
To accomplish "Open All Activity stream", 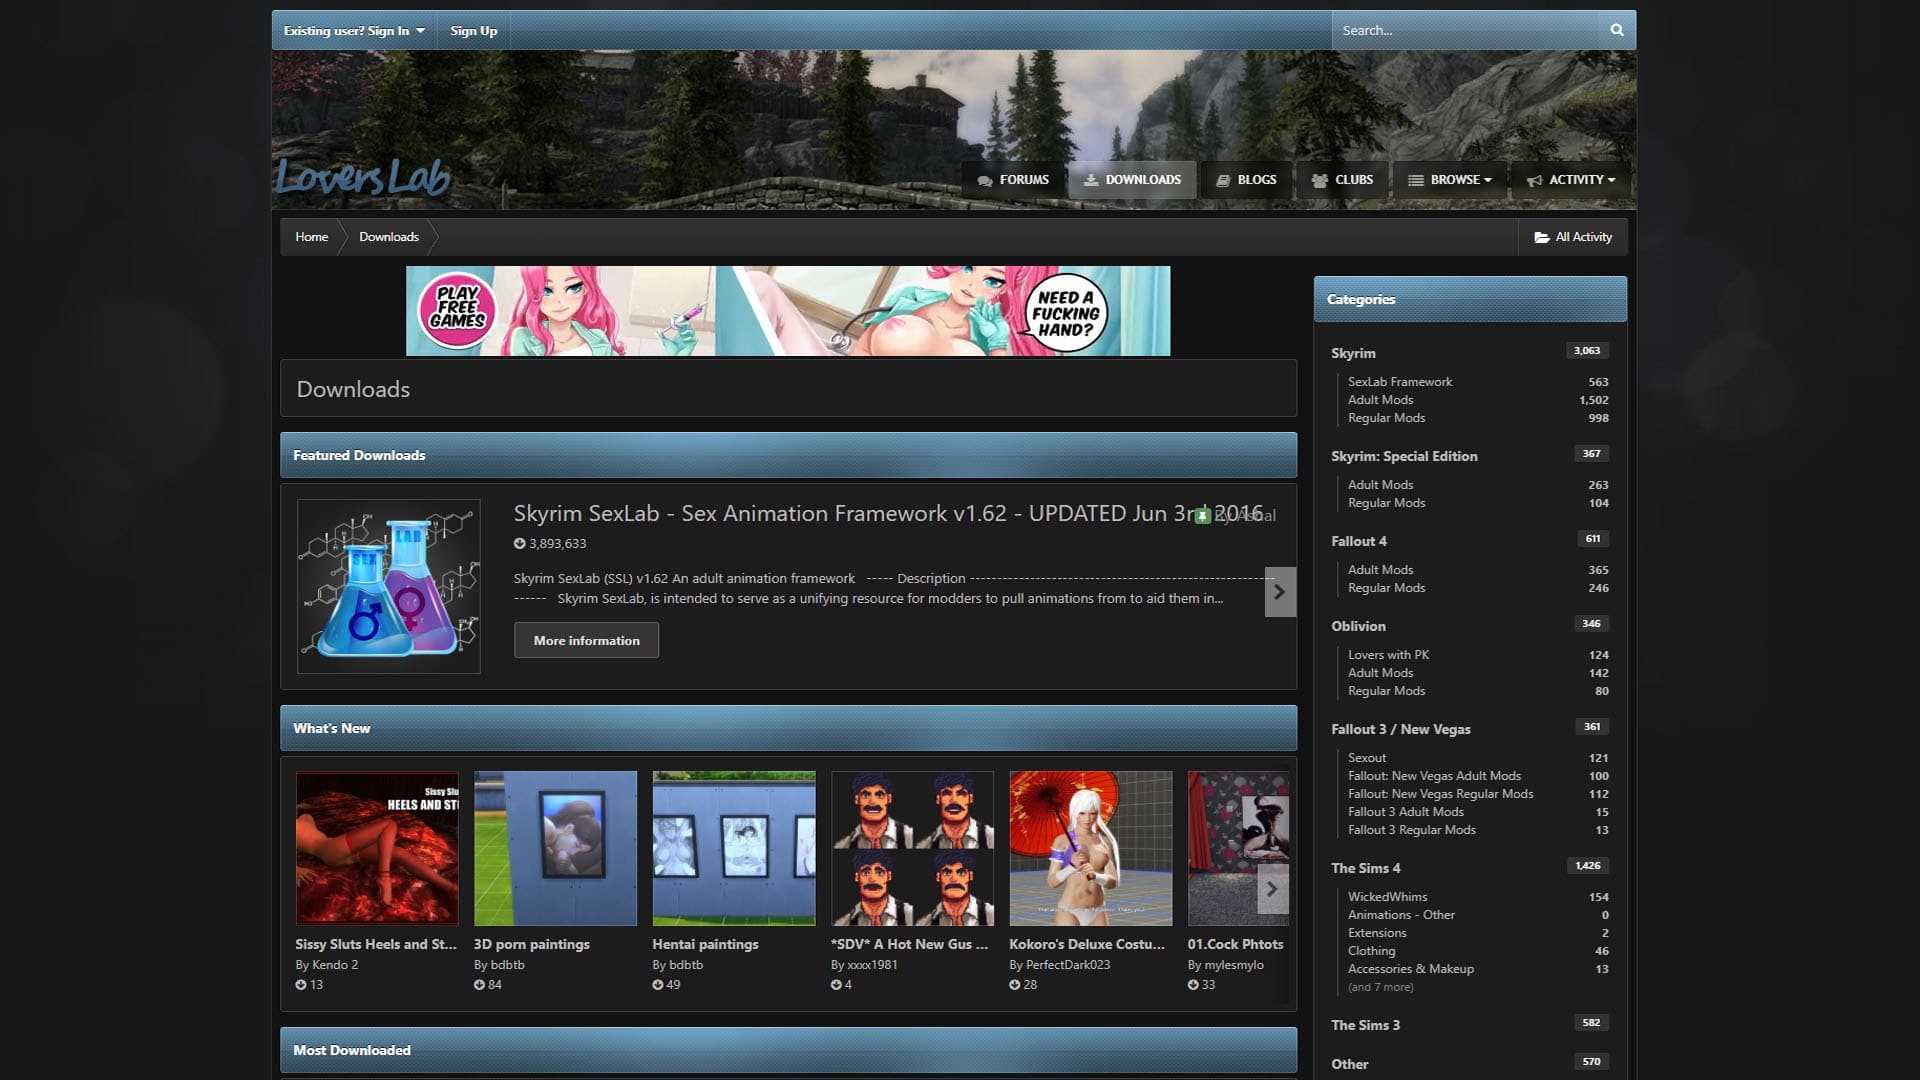I will pyautogui.click(x=1573, y=237).
